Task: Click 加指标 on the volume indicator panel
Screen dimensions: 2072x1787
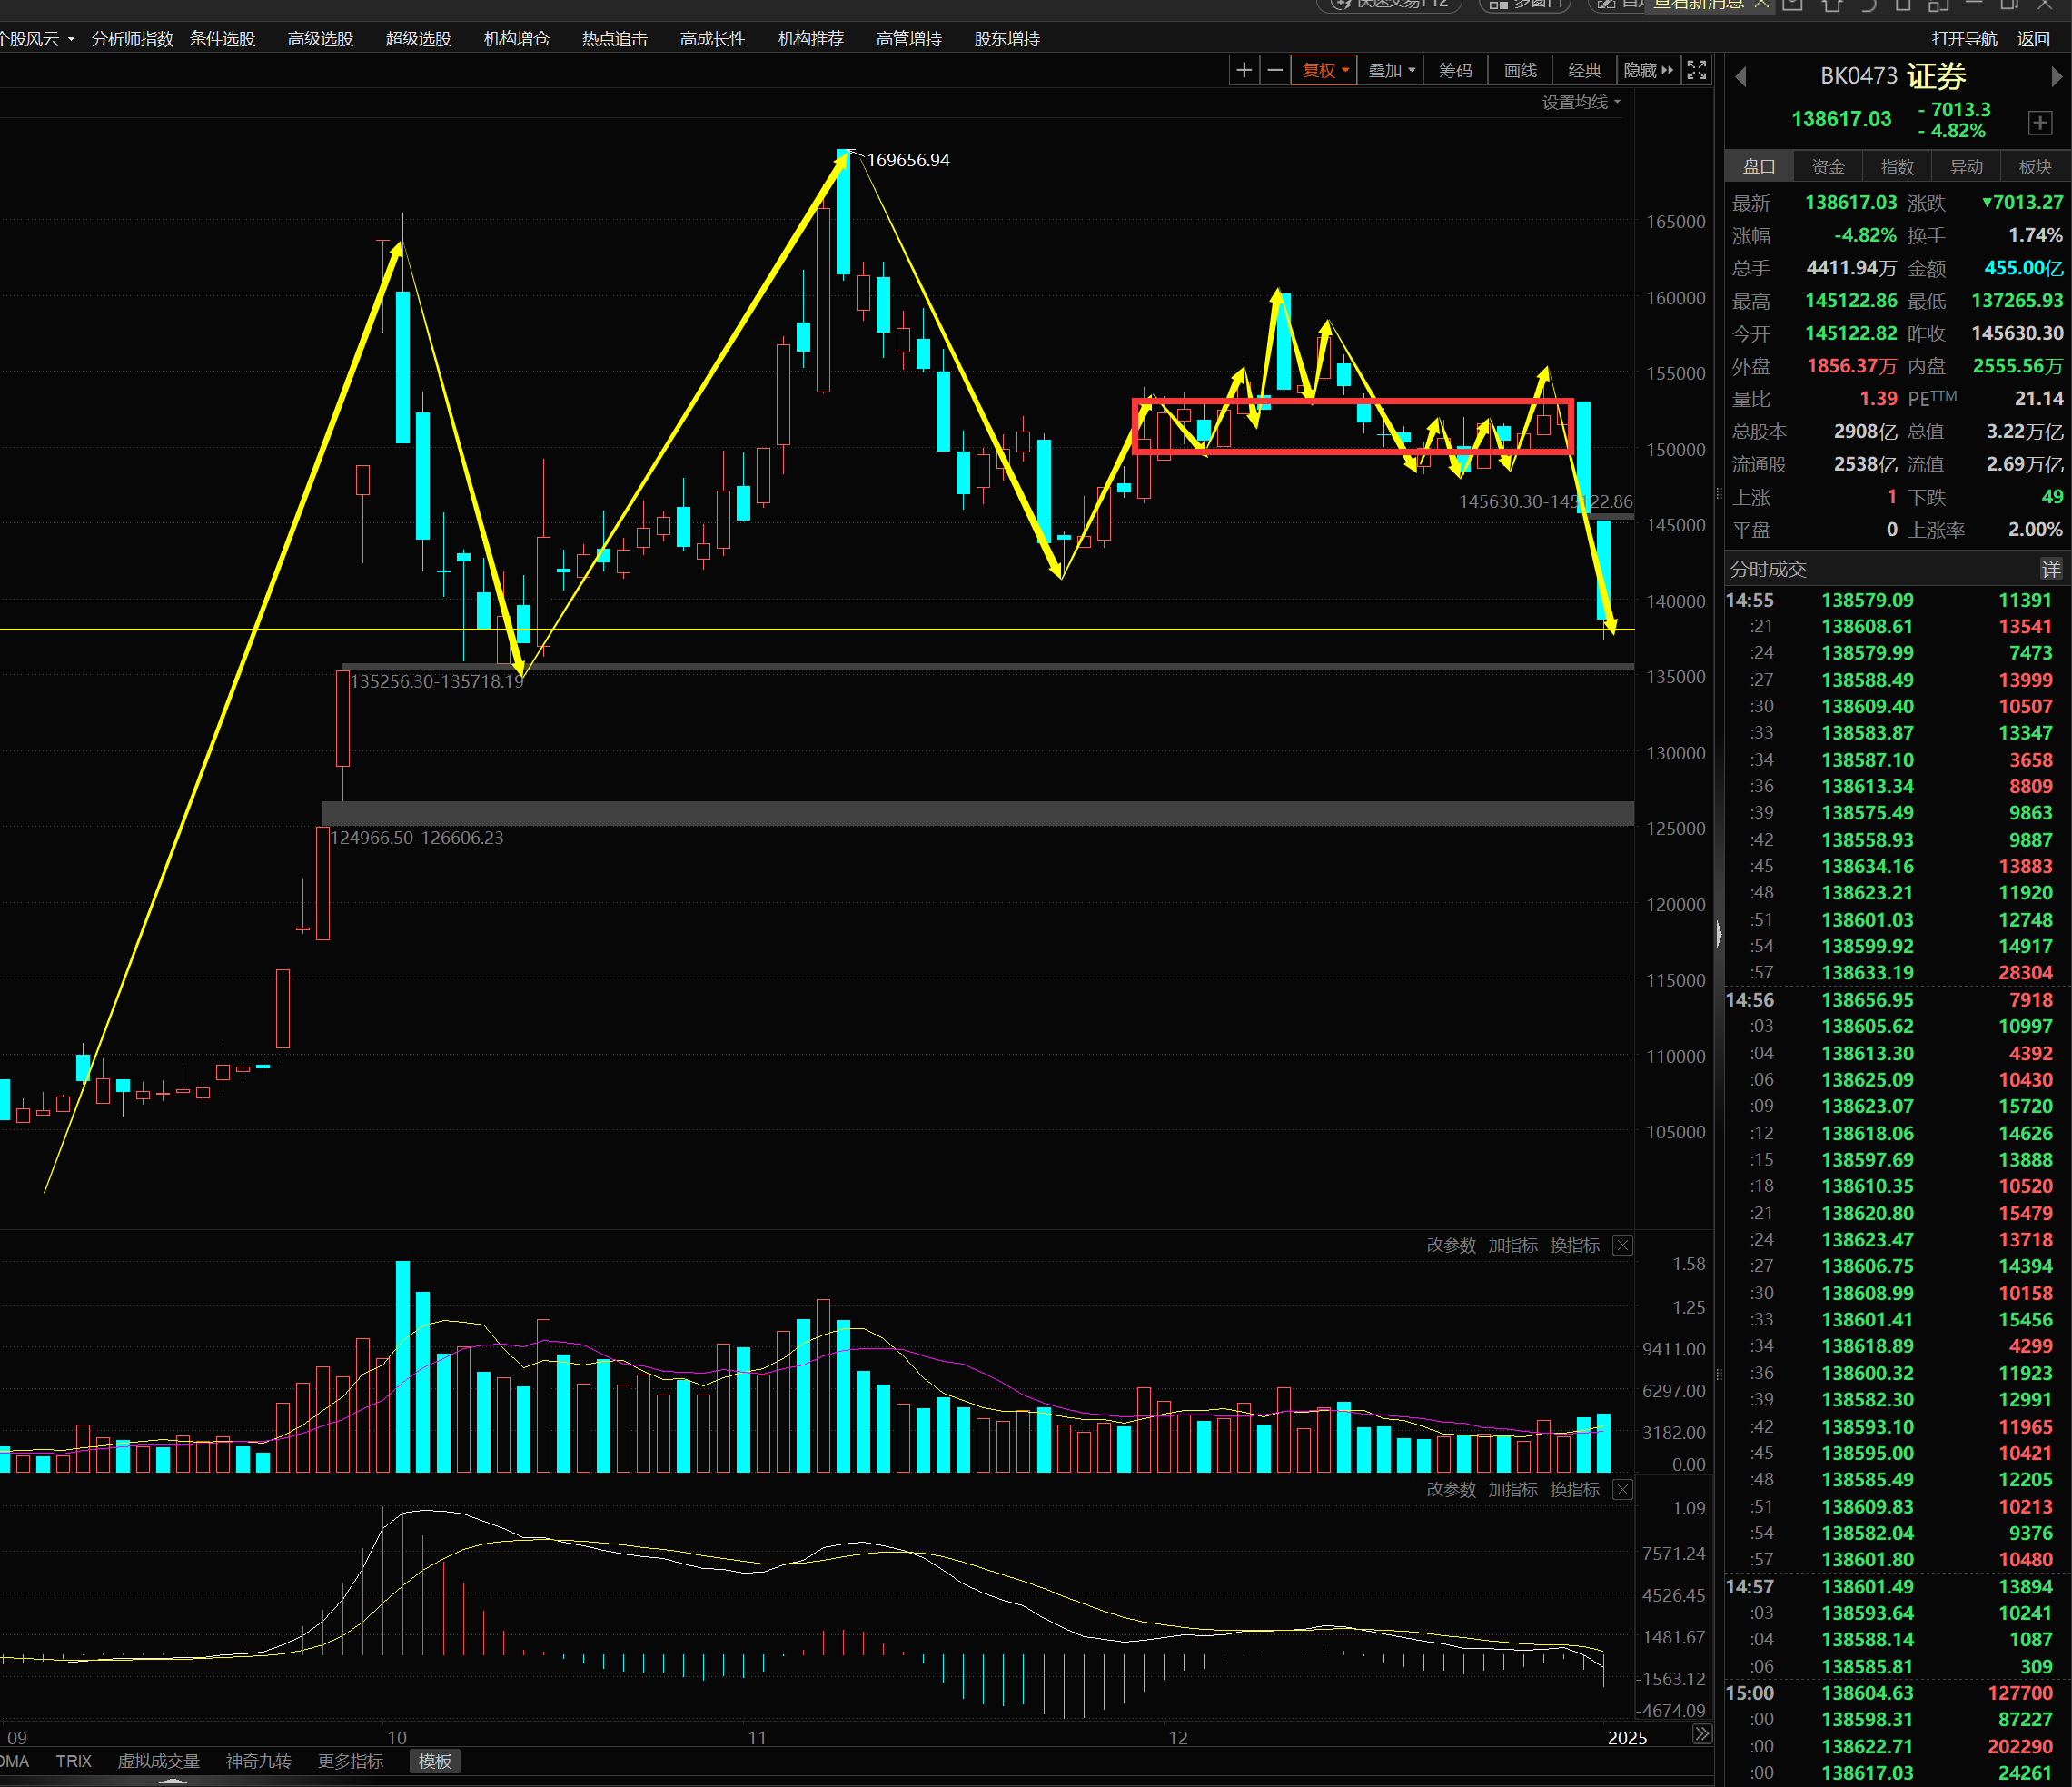Action: [x=1512, y=1245]
